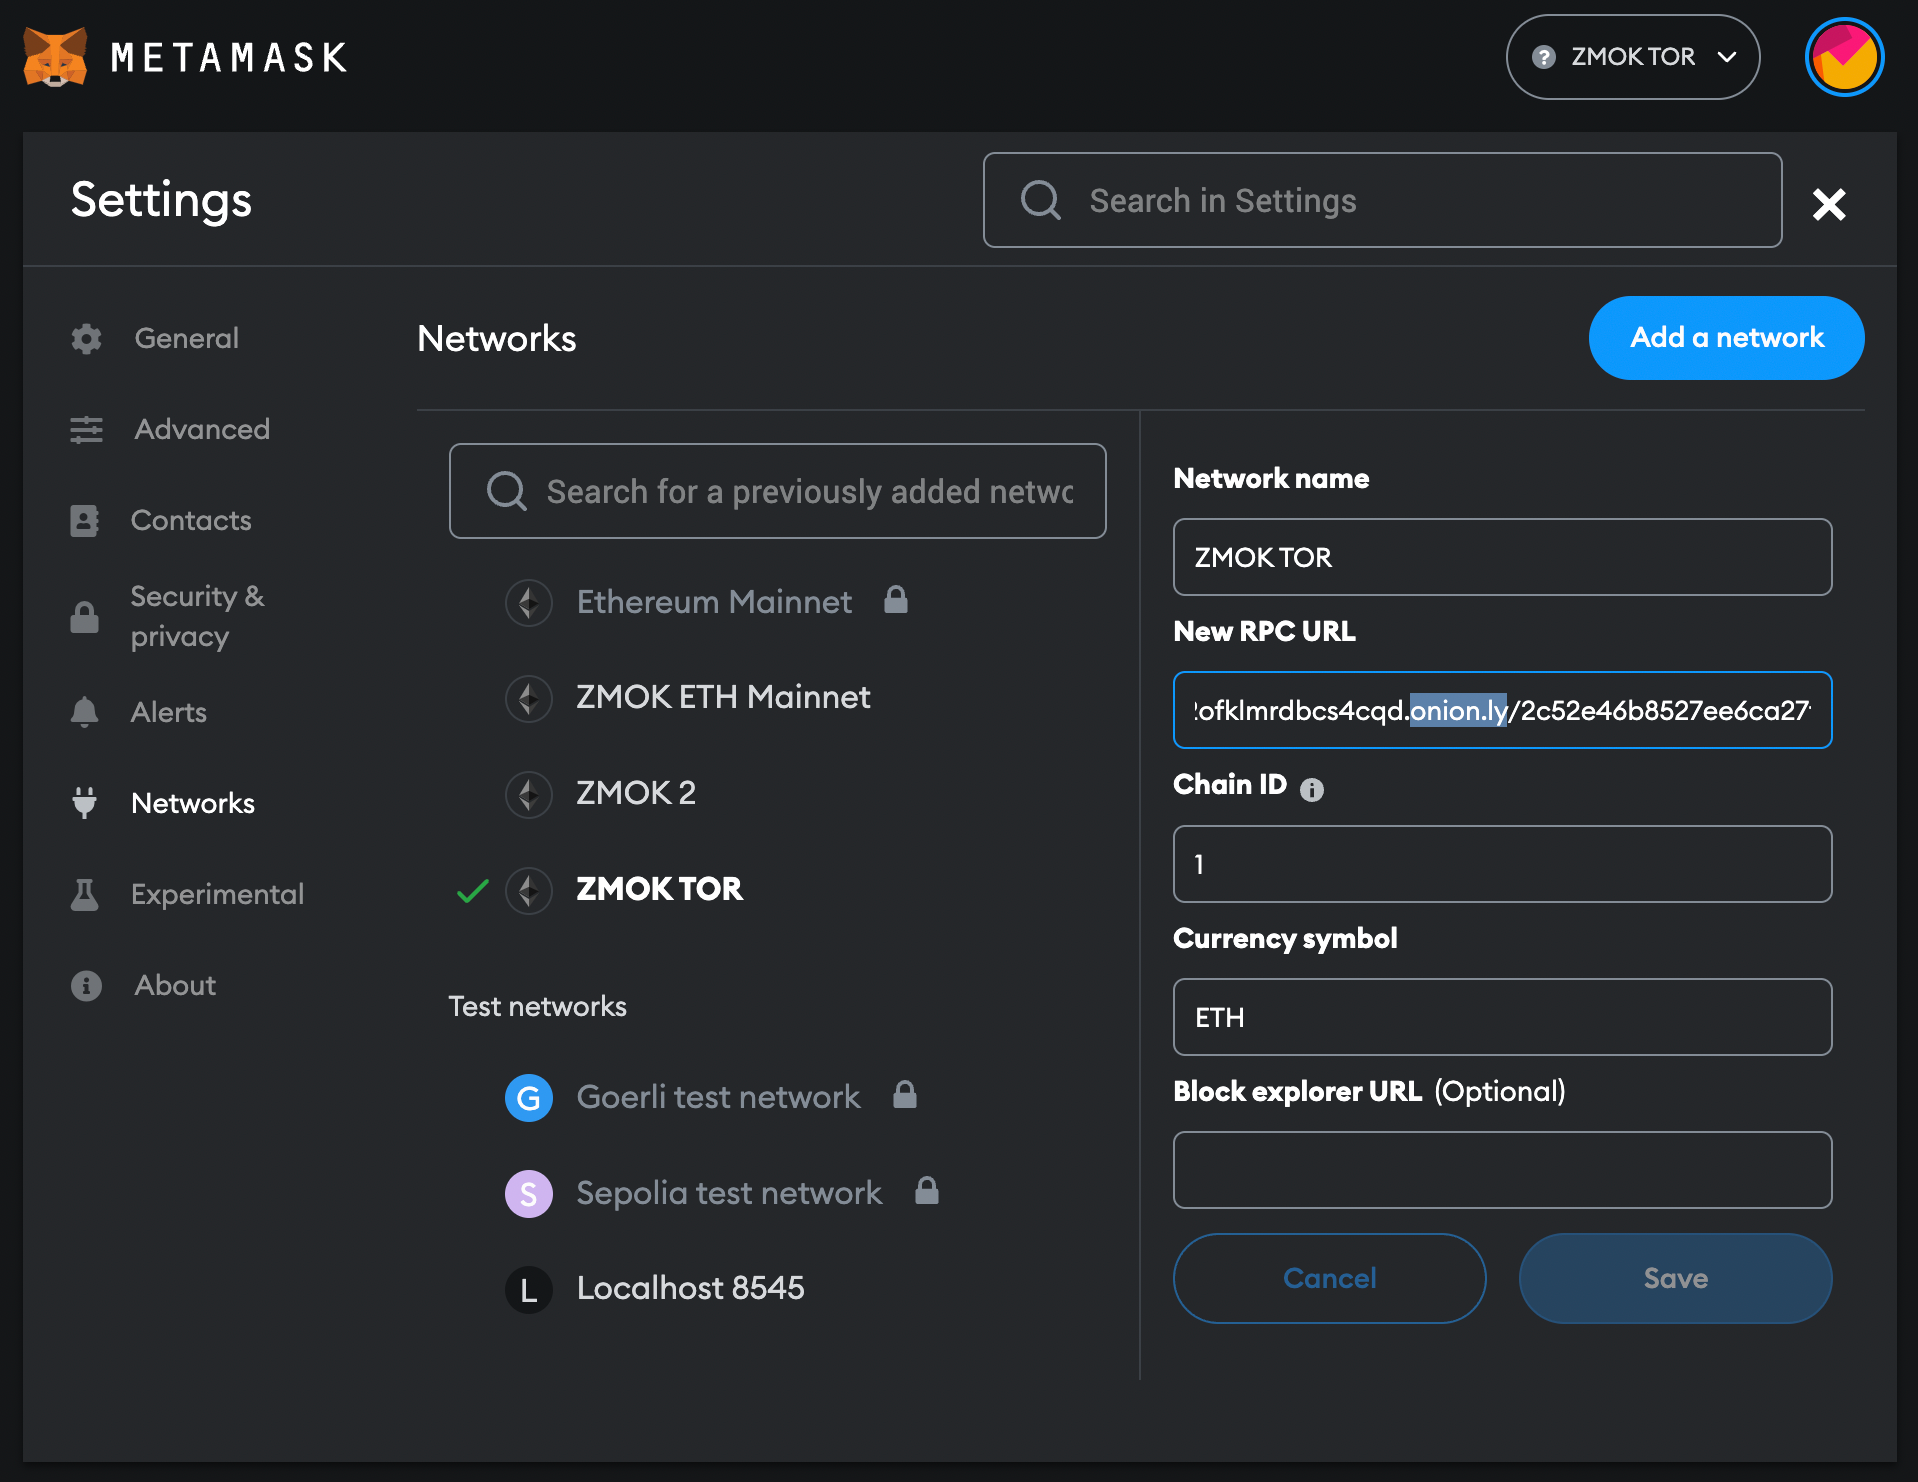Click the lock icon beside Sepolia test network
The height and width of the screenshot is (1482, 1918).
(x=927, y=1190)
